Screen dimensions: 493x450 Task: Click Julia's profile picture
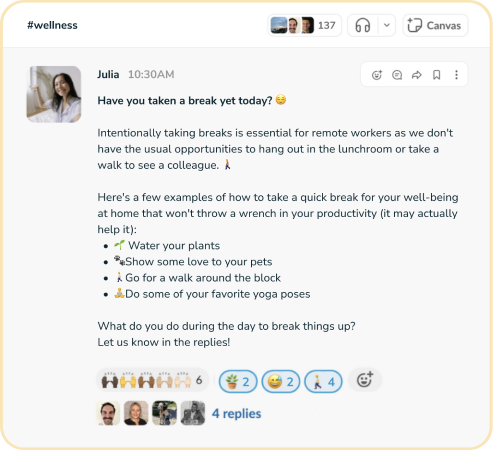[x=54, y=94]
